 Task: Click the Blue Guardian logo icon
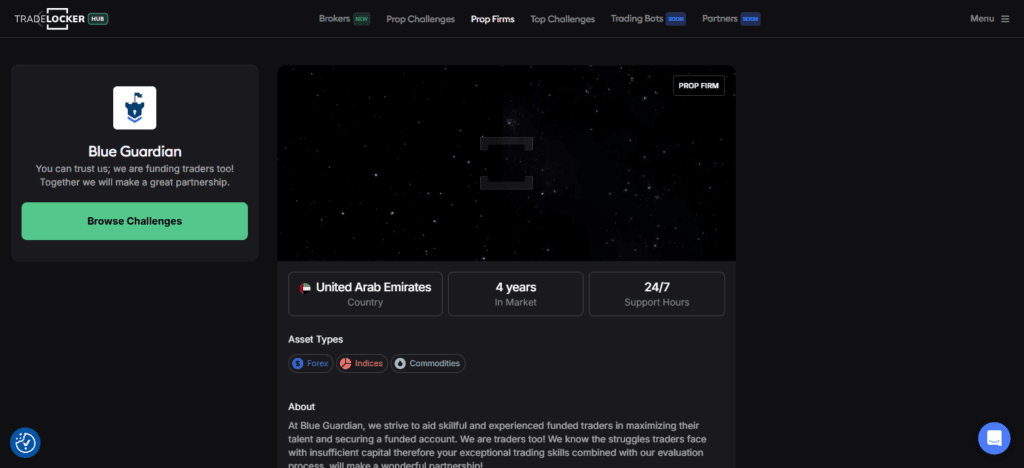[x=135, y=108]
